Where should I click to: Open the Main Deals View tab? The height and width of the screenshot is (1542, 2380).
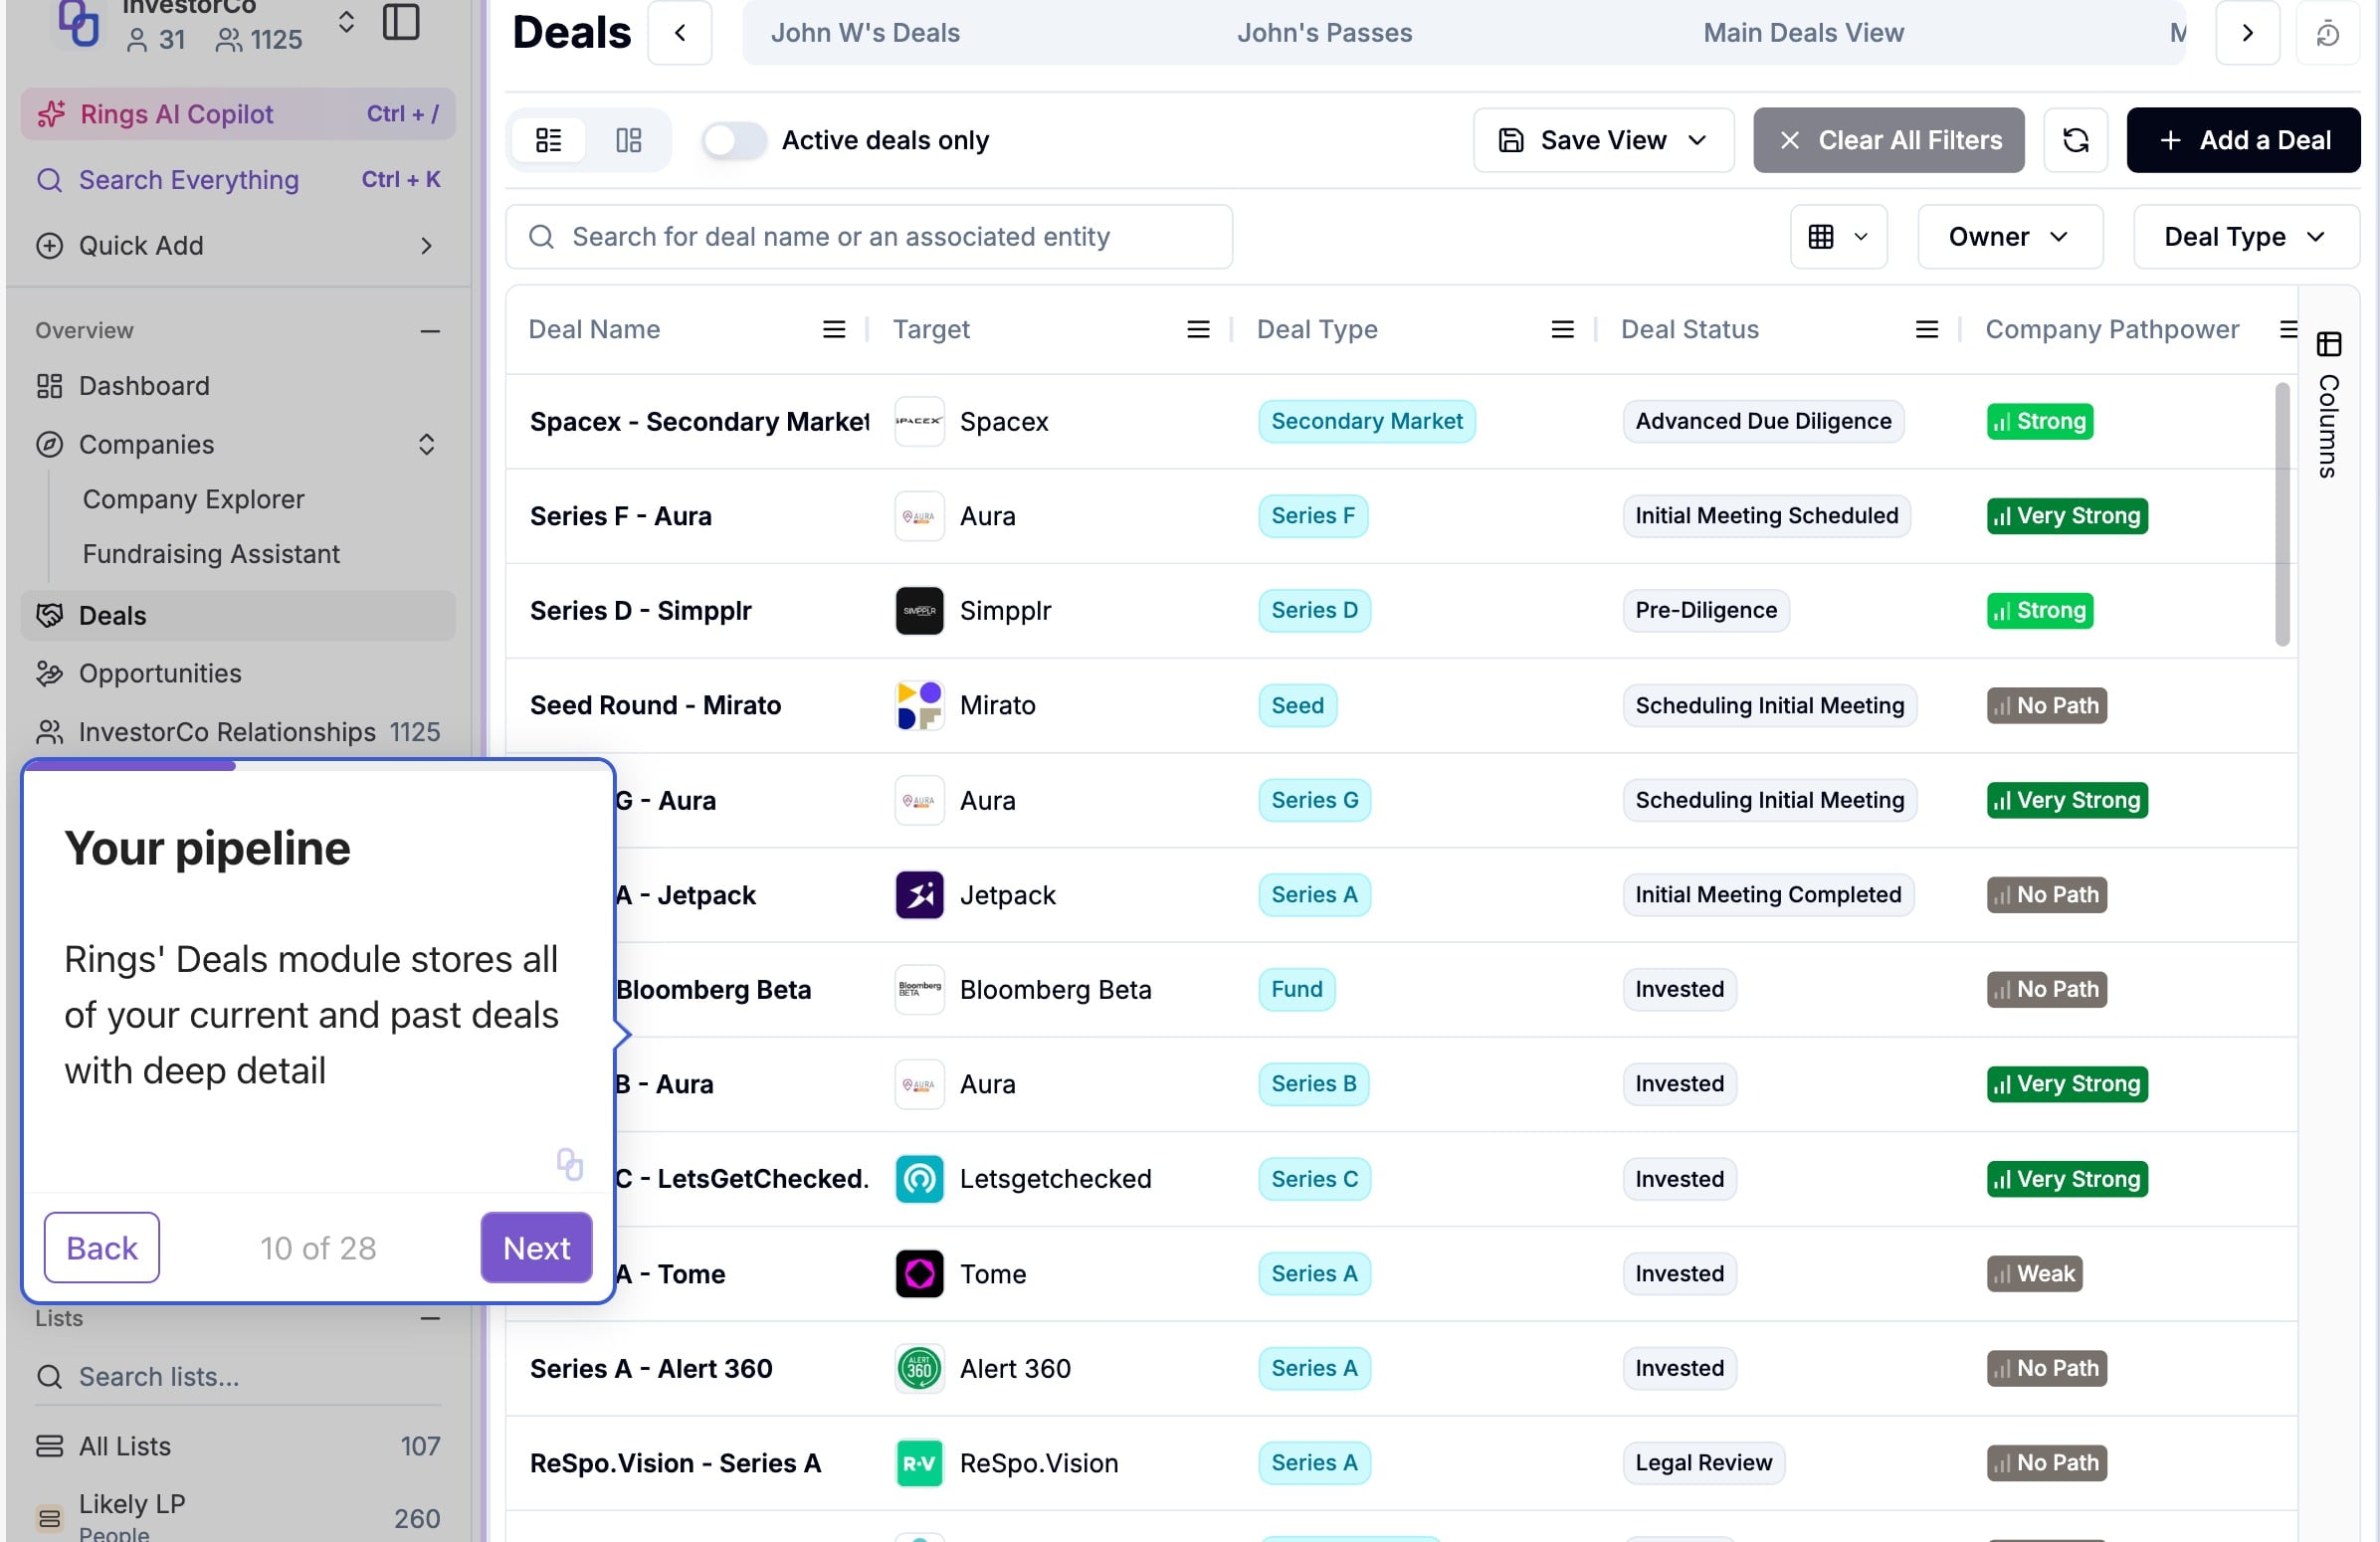1802,33
